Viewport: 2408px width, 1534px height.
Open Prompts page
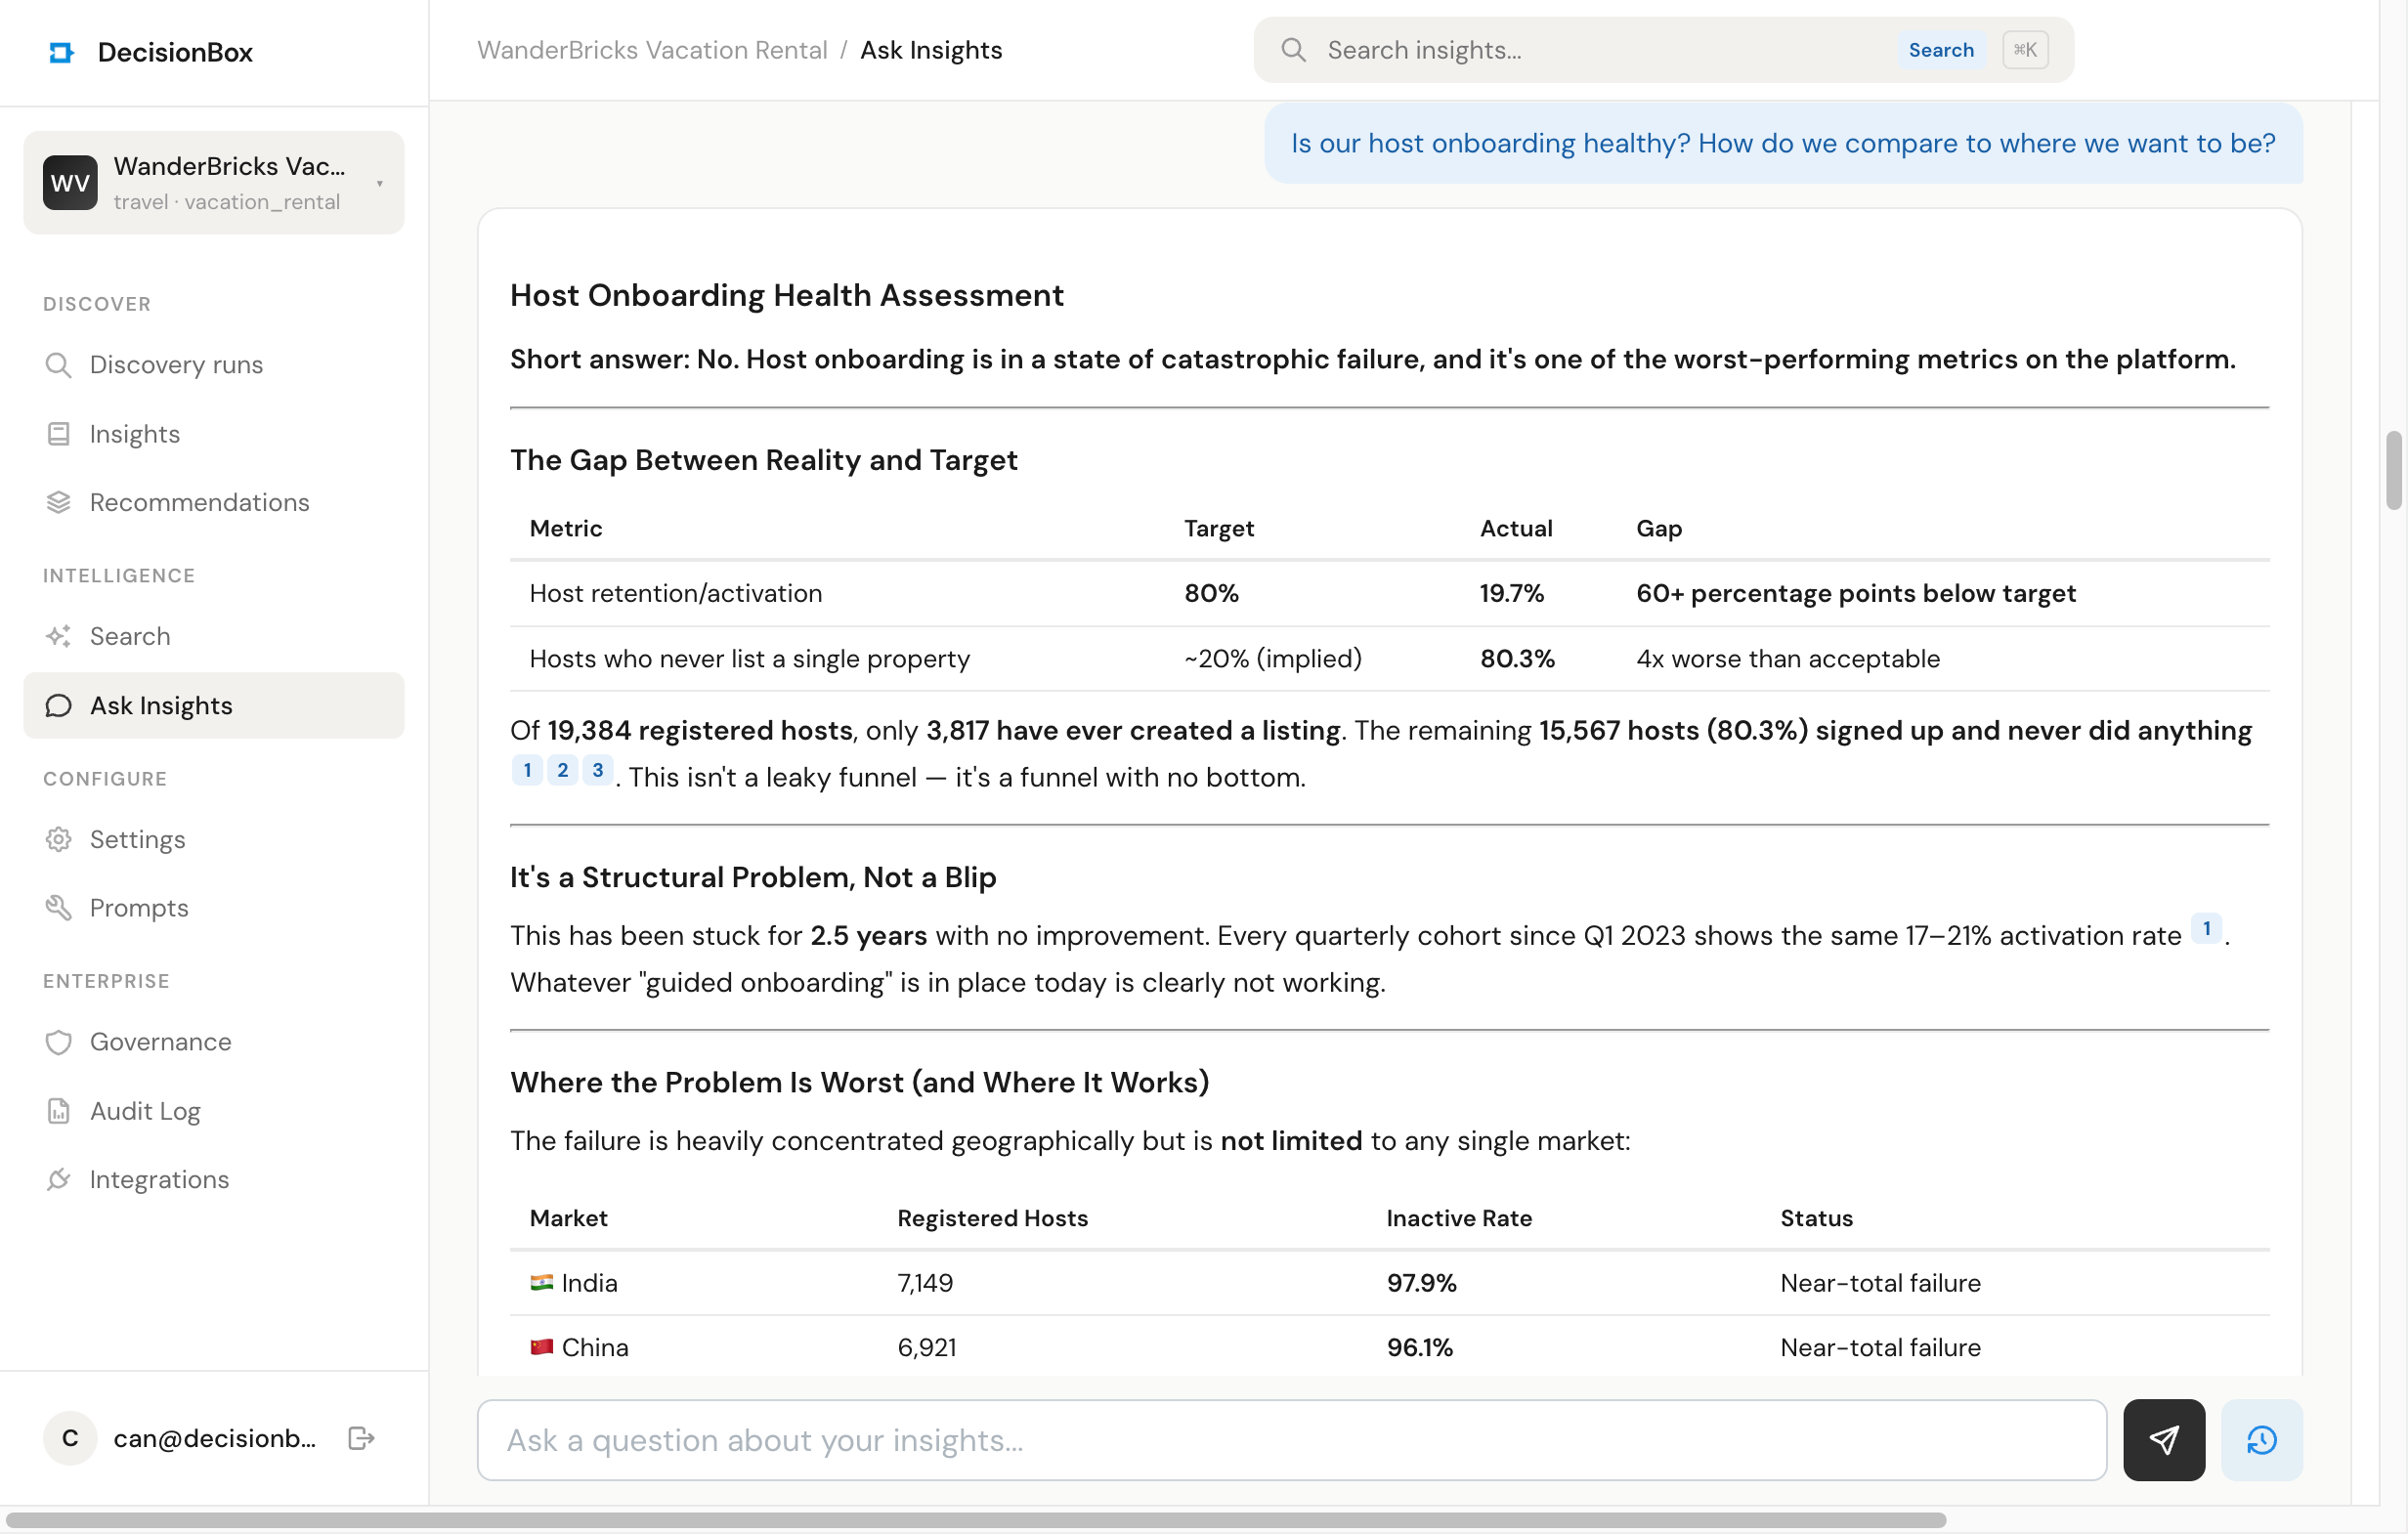coord(213,907)
